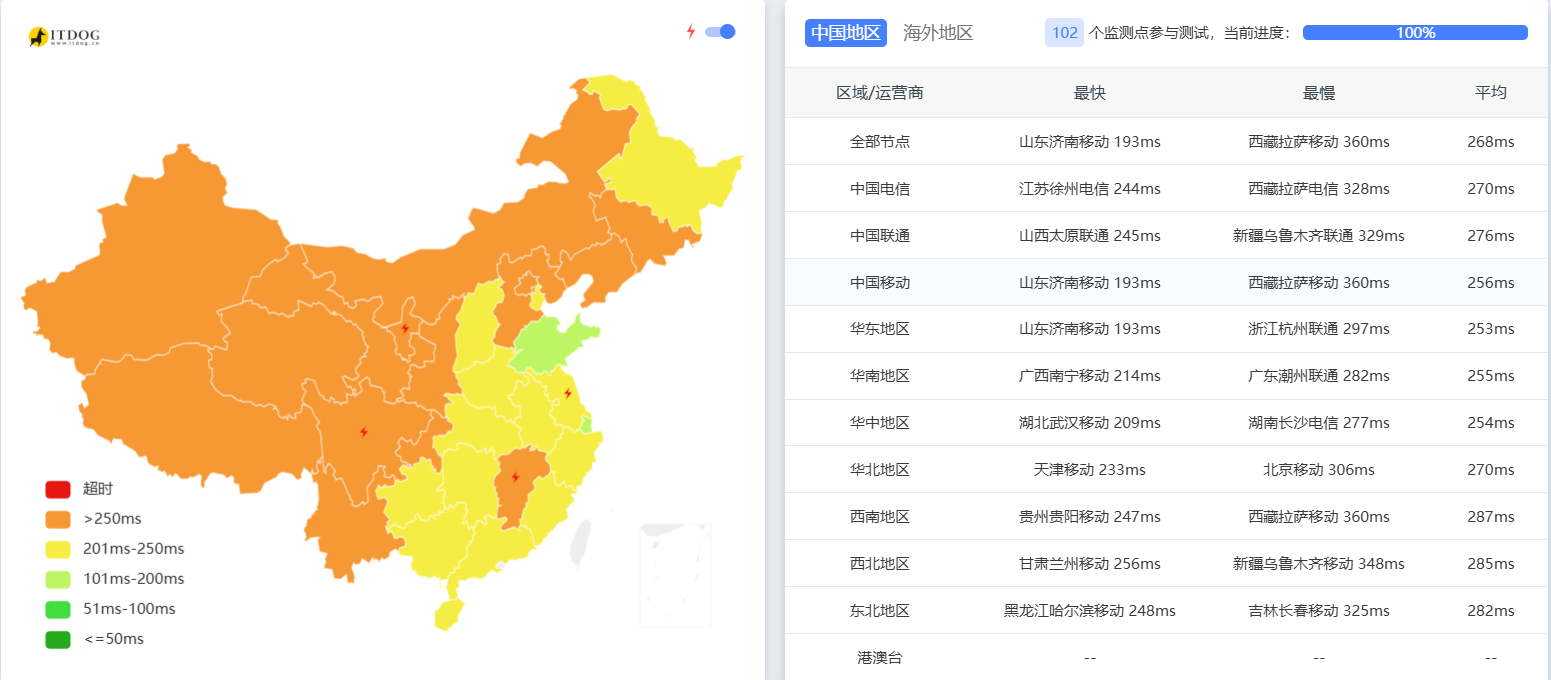Click 甘肃兰州移动 256ms cell
The height and width of the screenshot is (680, 1551).
1090,564
